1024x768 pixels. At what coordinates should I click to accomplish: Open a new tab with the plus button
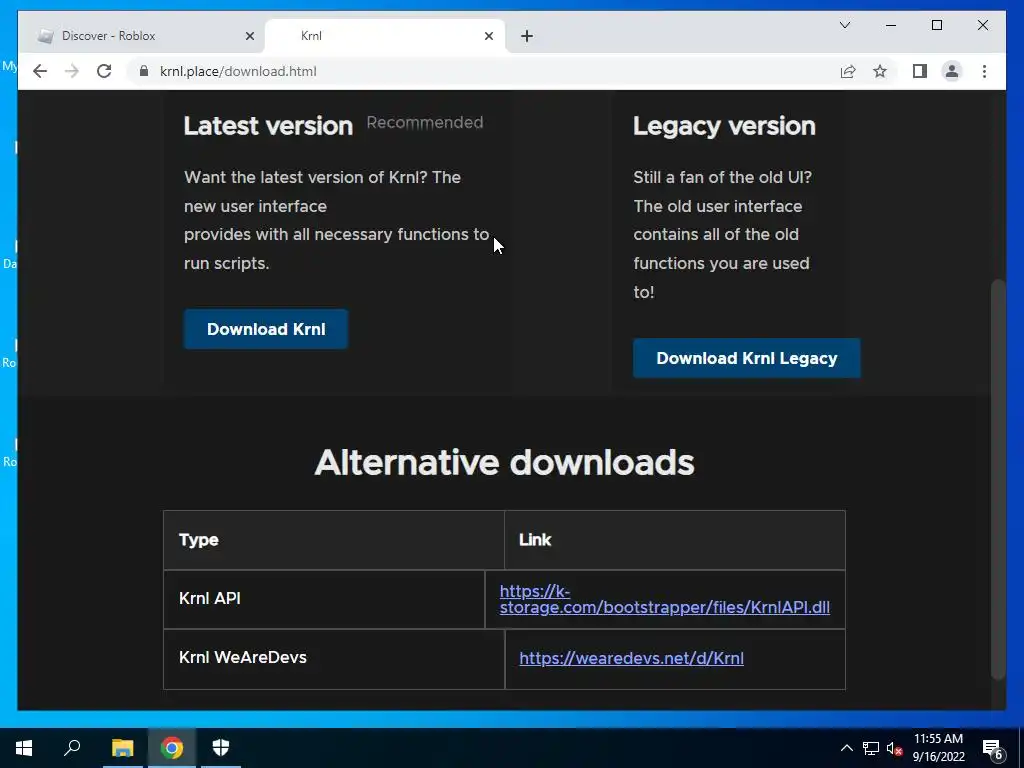click(x=527, y=36)
